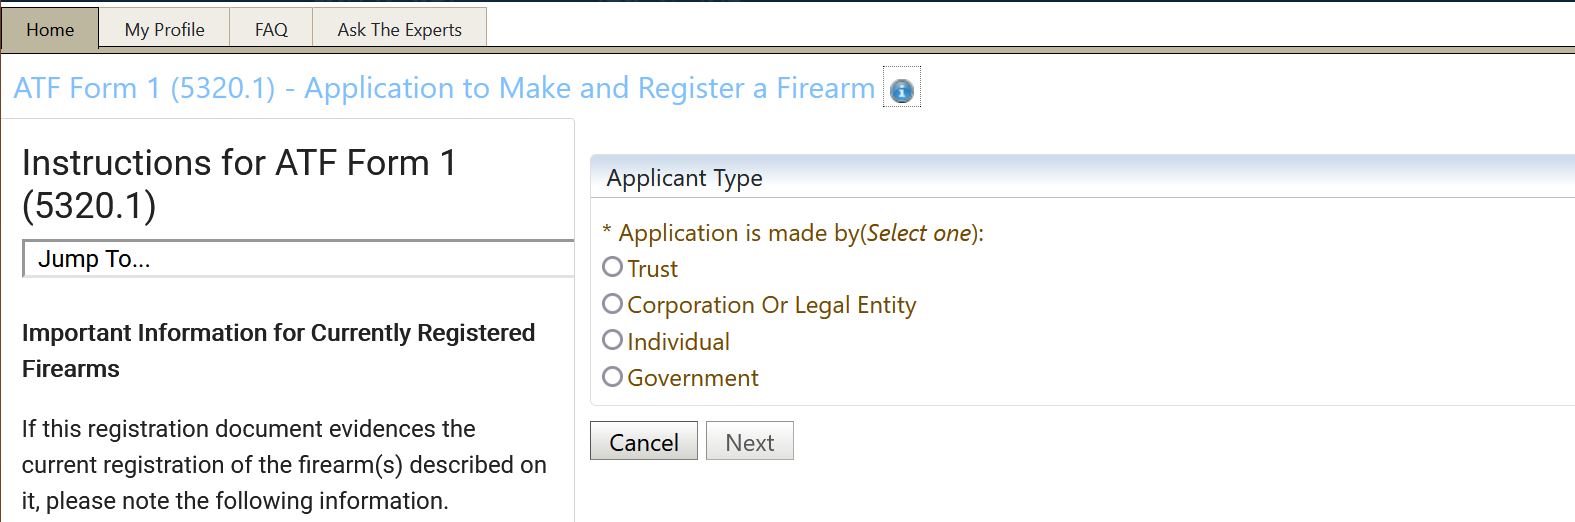
Task: Click the blue info icon beside form title
Action: click(x=901, y=91)
